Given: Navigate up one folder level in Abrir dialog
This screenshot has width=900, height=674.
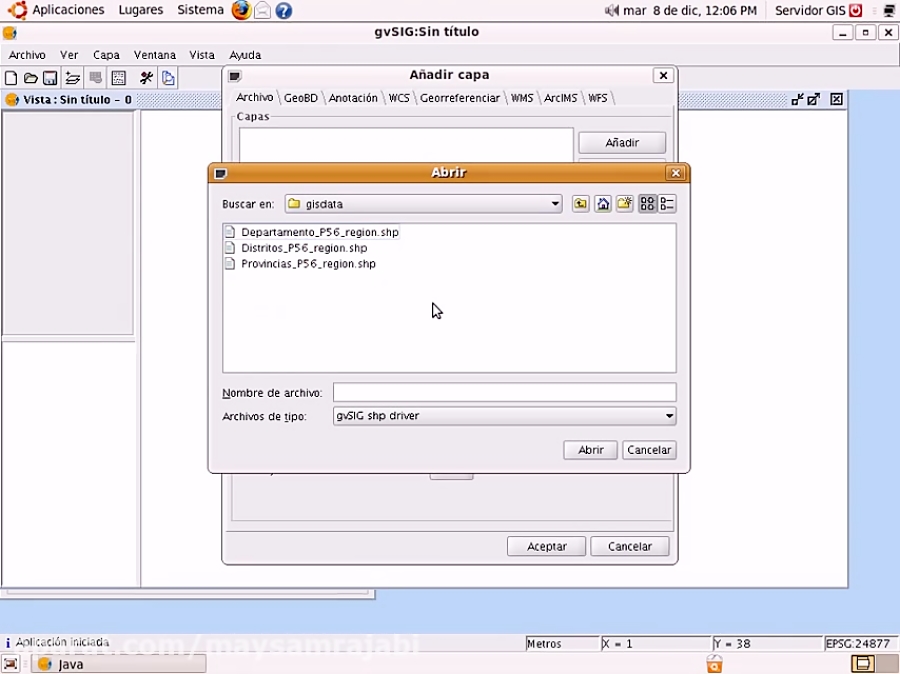Looking at the screenshot, I should tap(581, 204).
